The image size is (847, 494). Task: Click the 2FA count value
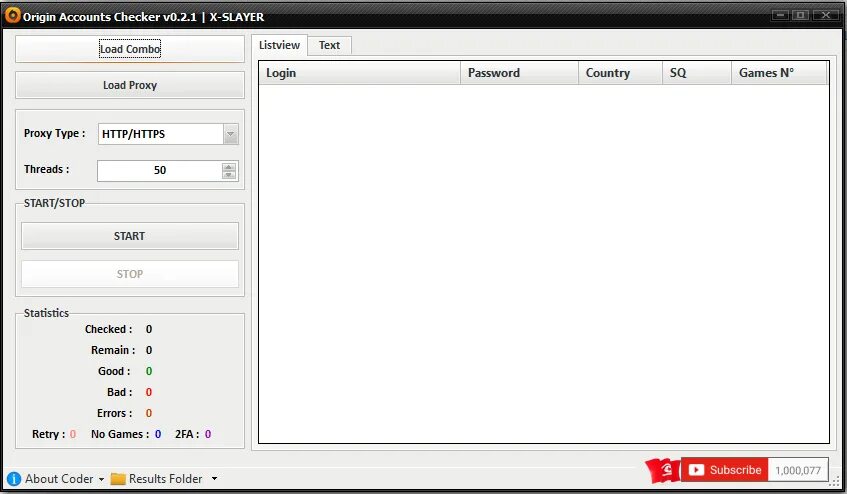coord(208,435)
